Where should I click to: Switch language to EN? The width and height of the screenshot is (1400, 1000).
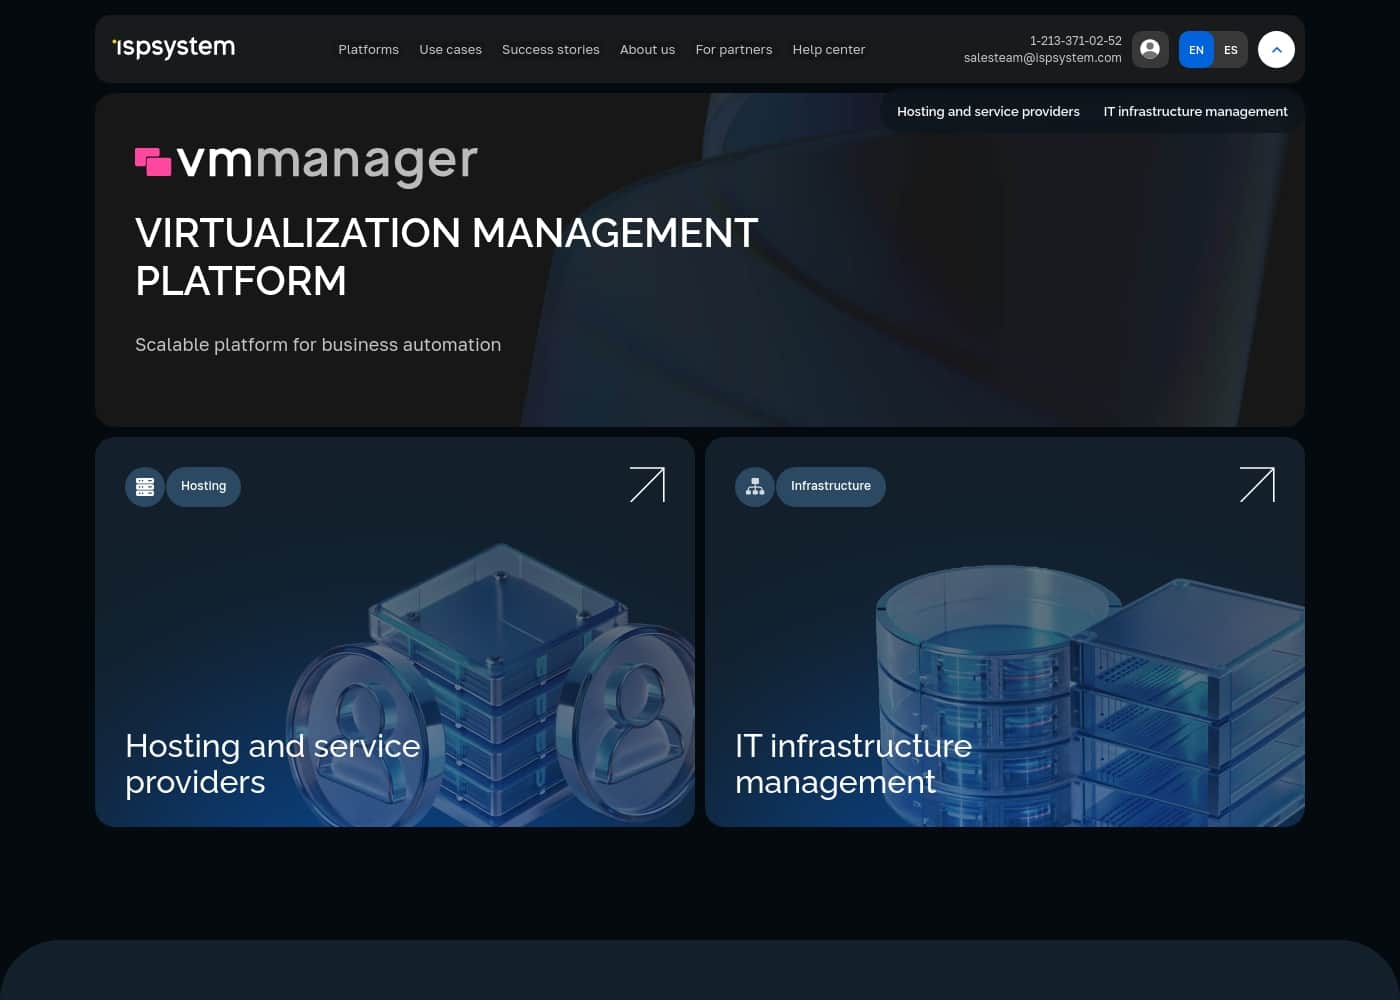pyautogui.click(x=1196, y=49)
